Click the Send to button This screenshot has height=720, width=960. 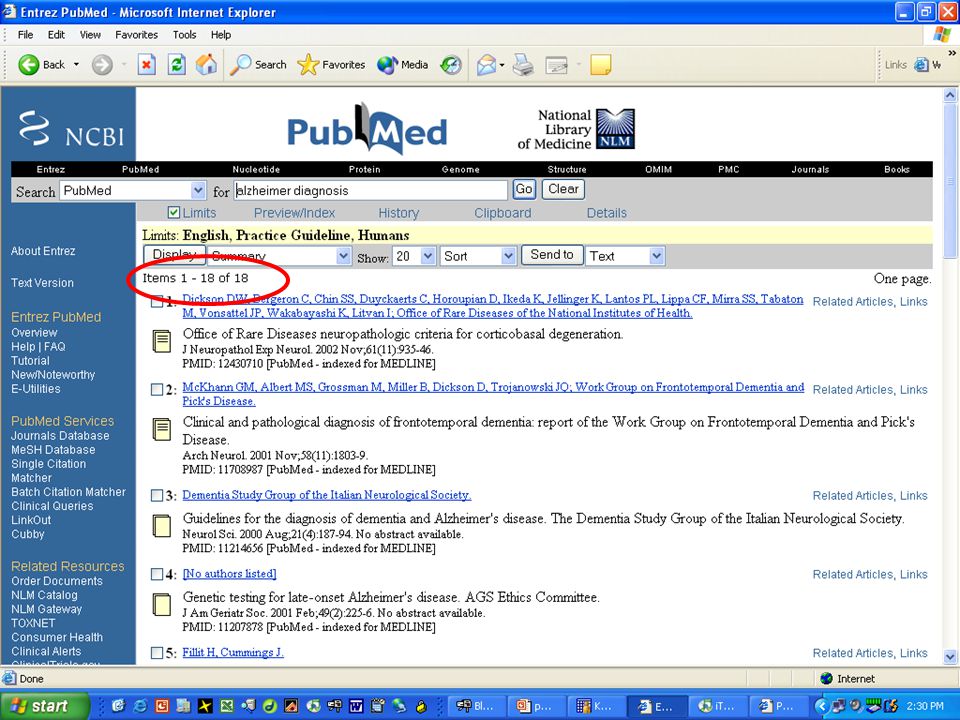tap(552, 255)
